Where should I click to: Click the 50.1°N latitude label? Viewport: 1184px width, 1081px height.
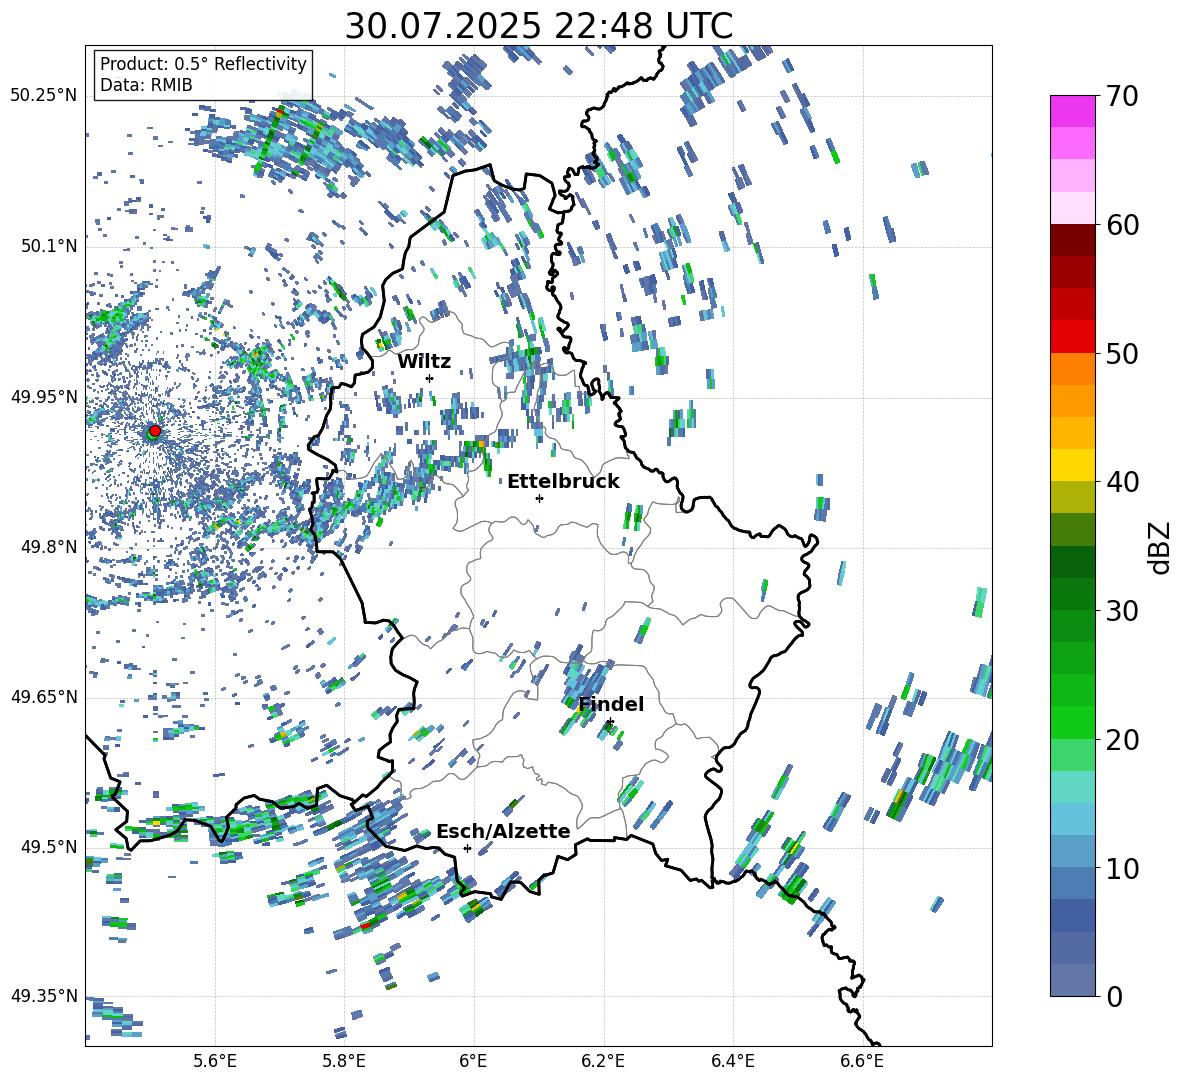(x=47, y=246)
